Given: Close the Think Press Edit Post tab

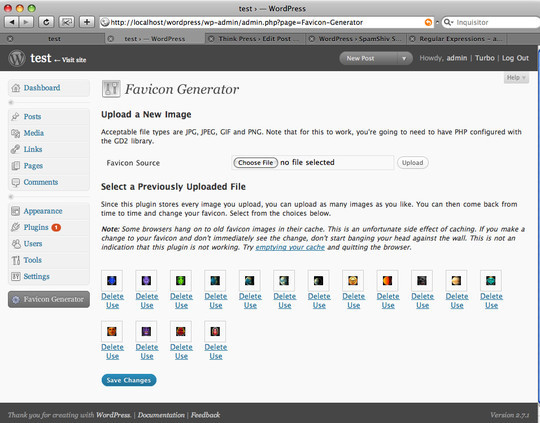Looking at the screenshot, I should coord(211,39).
